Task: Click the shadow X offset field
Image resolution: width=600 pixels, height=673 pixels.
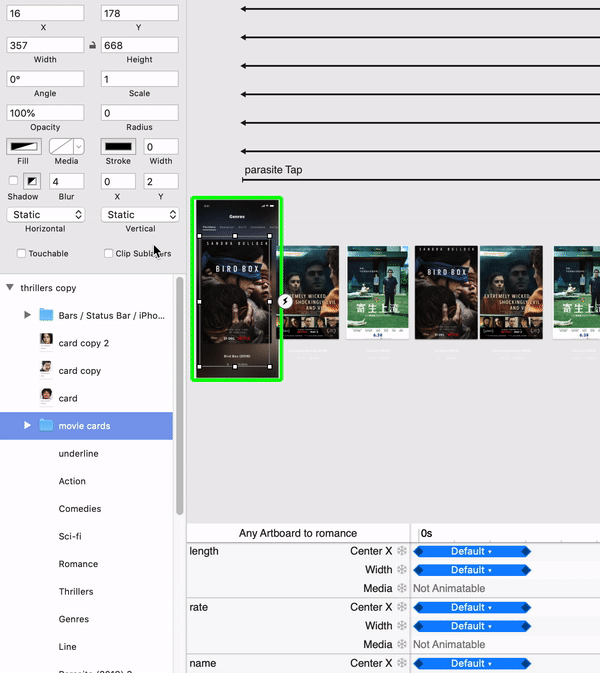Action: pyautogui.click(x=118, y=182)
